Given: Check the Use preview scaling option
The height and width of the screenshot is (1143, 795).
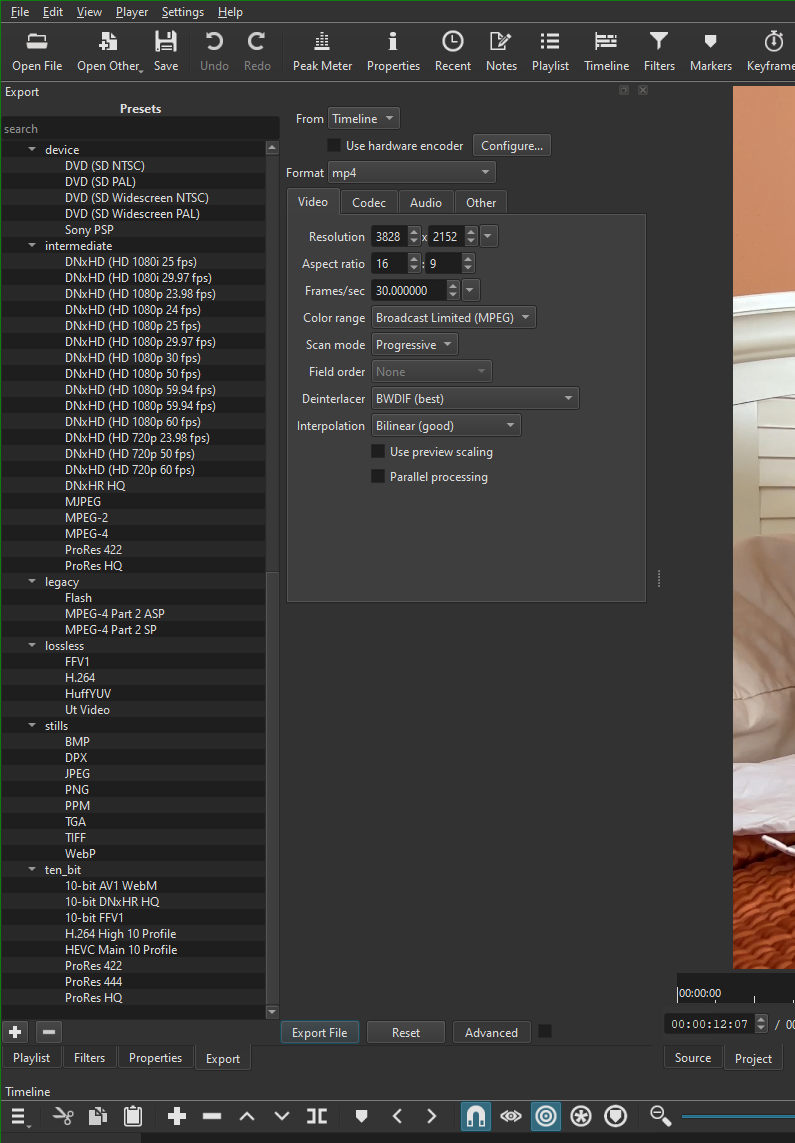Looking at the screenshot, I should [x=378, y=452].
